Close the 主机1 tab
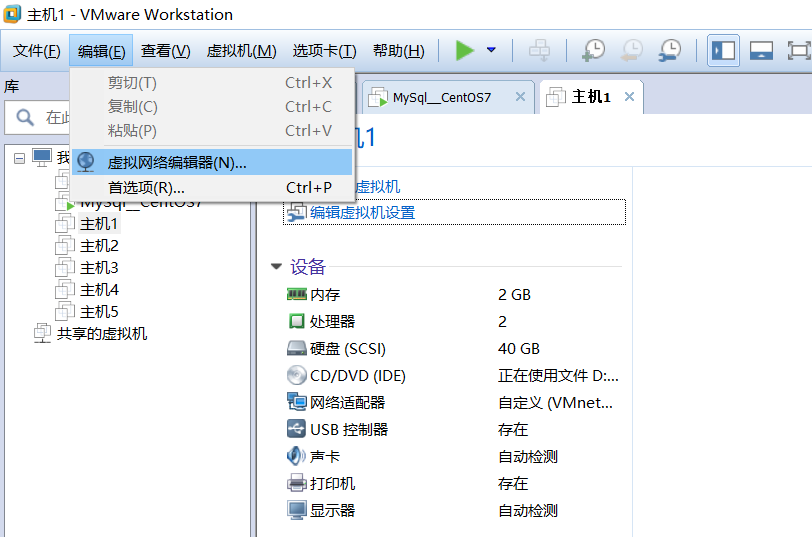Viewport: 812px width, 537px height. (x=629, y=97)
